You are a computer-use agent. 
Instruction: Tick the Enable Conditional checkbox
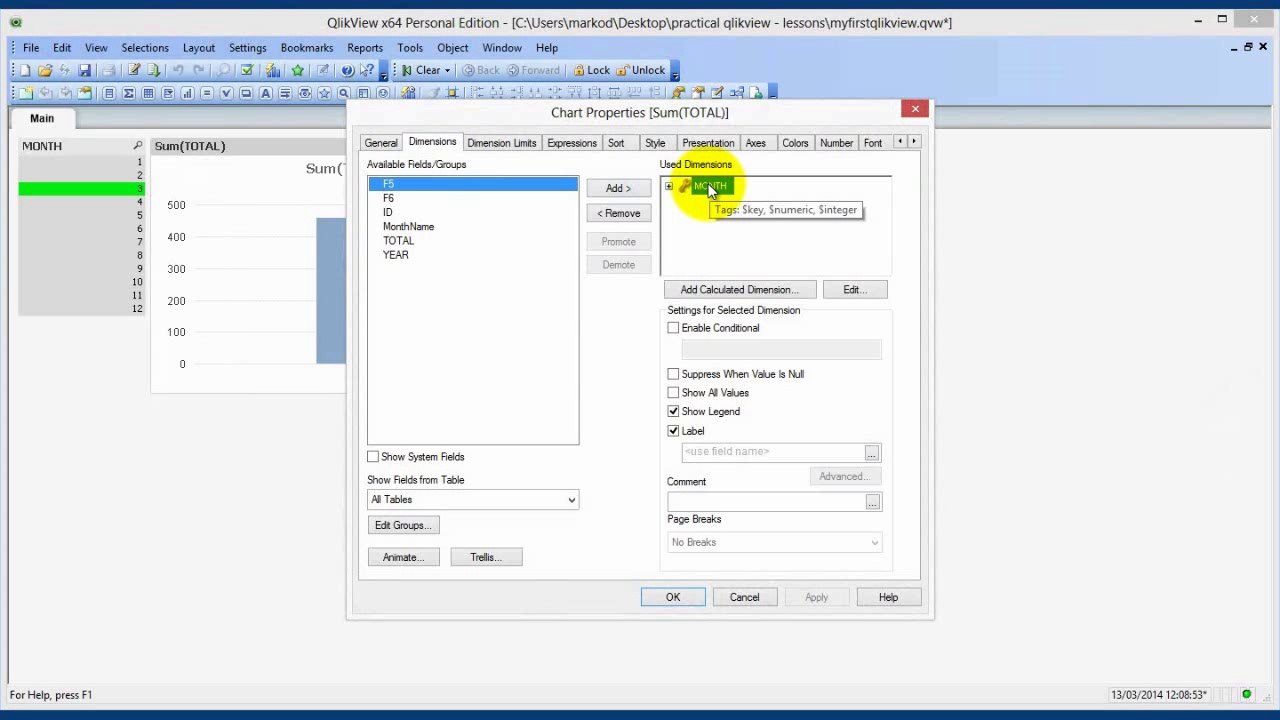coord(673,328)
